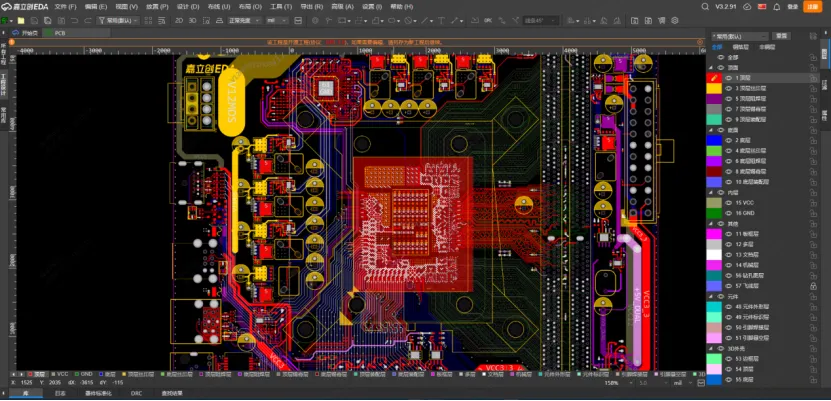Collapse the 底面 layer group
831x401 pixels.
coord(711,130)
